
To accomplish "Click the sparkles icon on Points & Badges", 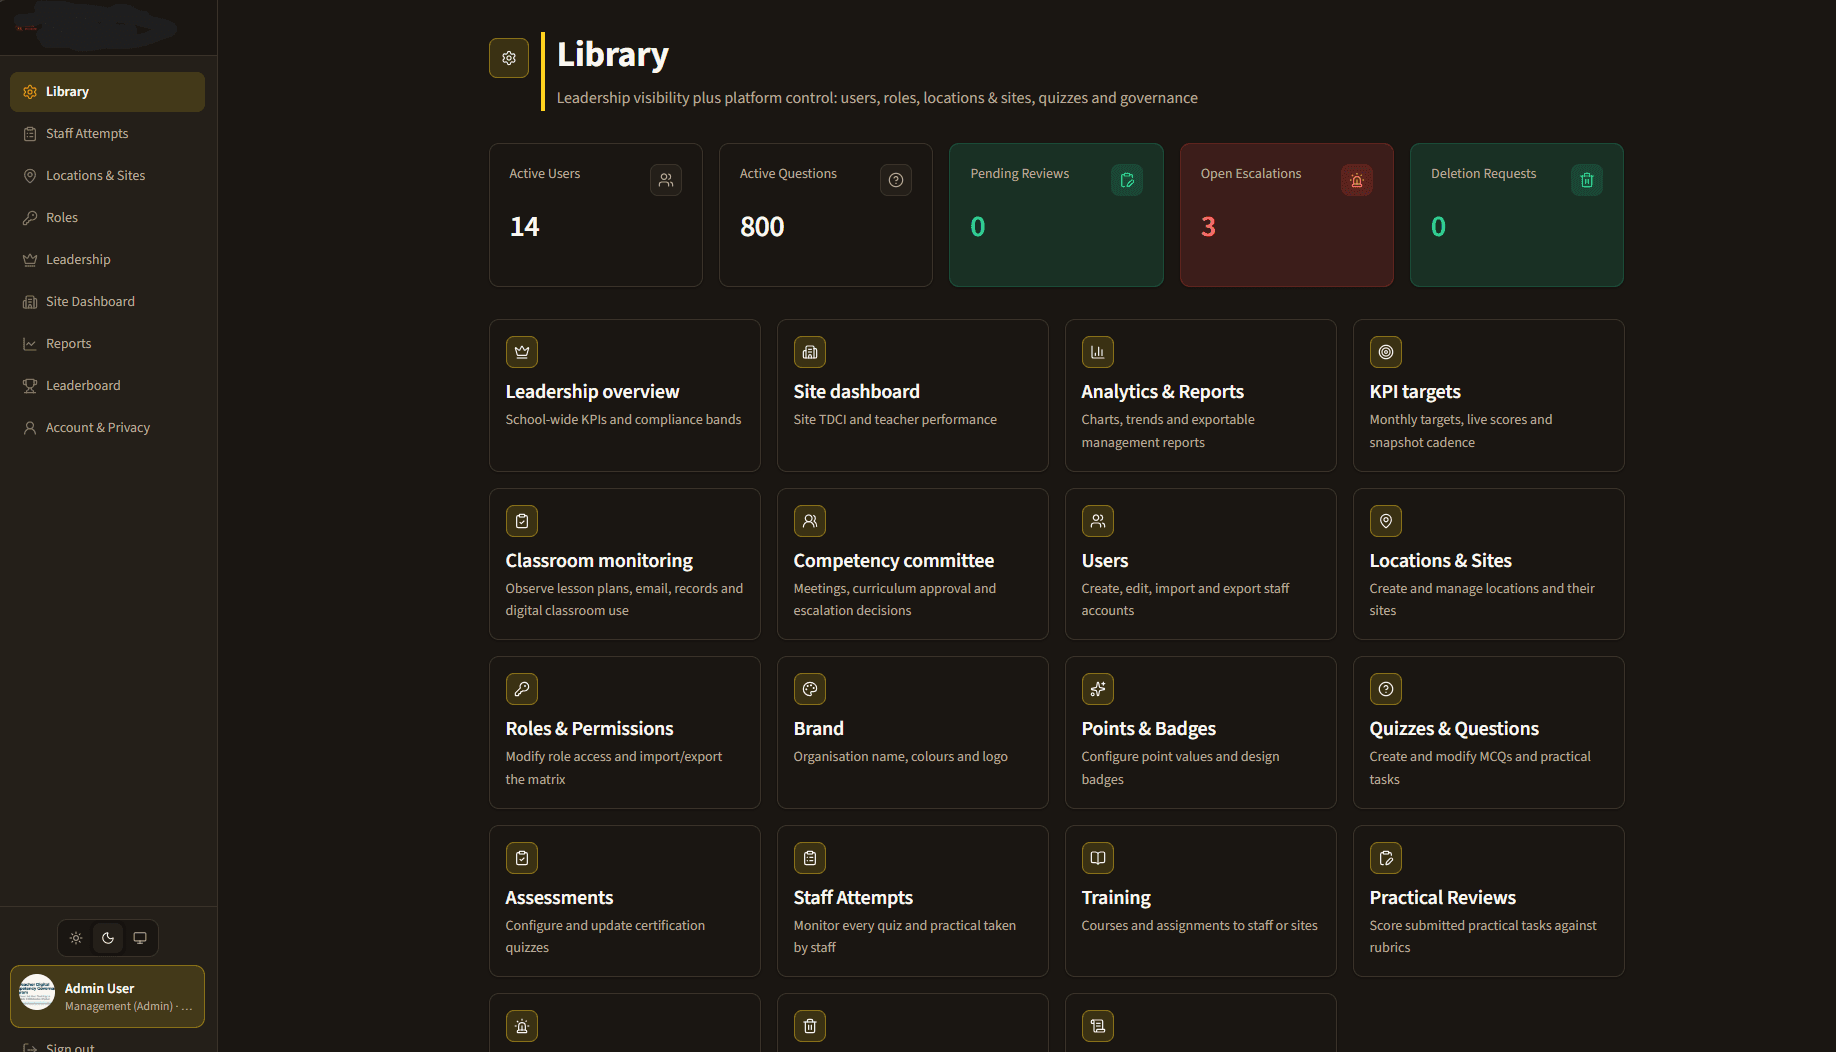I will [x=1098, y=689].
